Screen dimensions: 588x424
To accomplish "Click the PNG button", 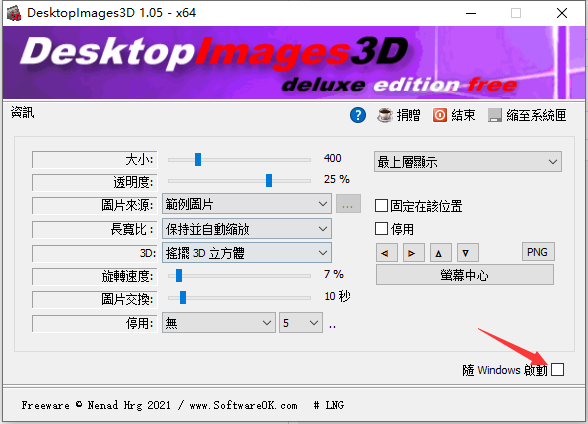I will tap(538, 252).
